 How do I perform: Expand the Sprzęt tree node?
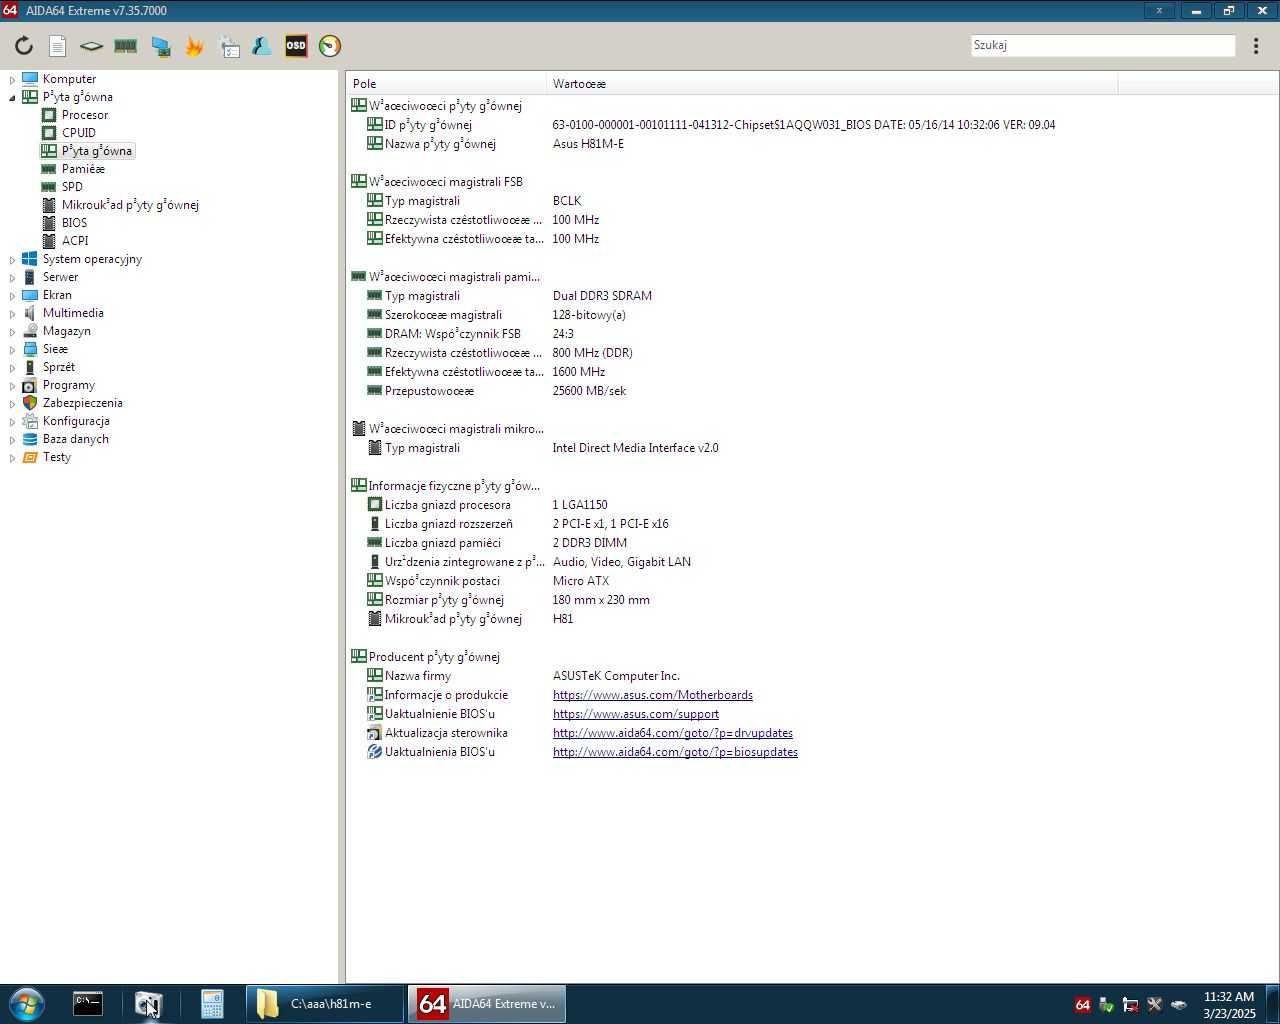(x=12, y=367)
